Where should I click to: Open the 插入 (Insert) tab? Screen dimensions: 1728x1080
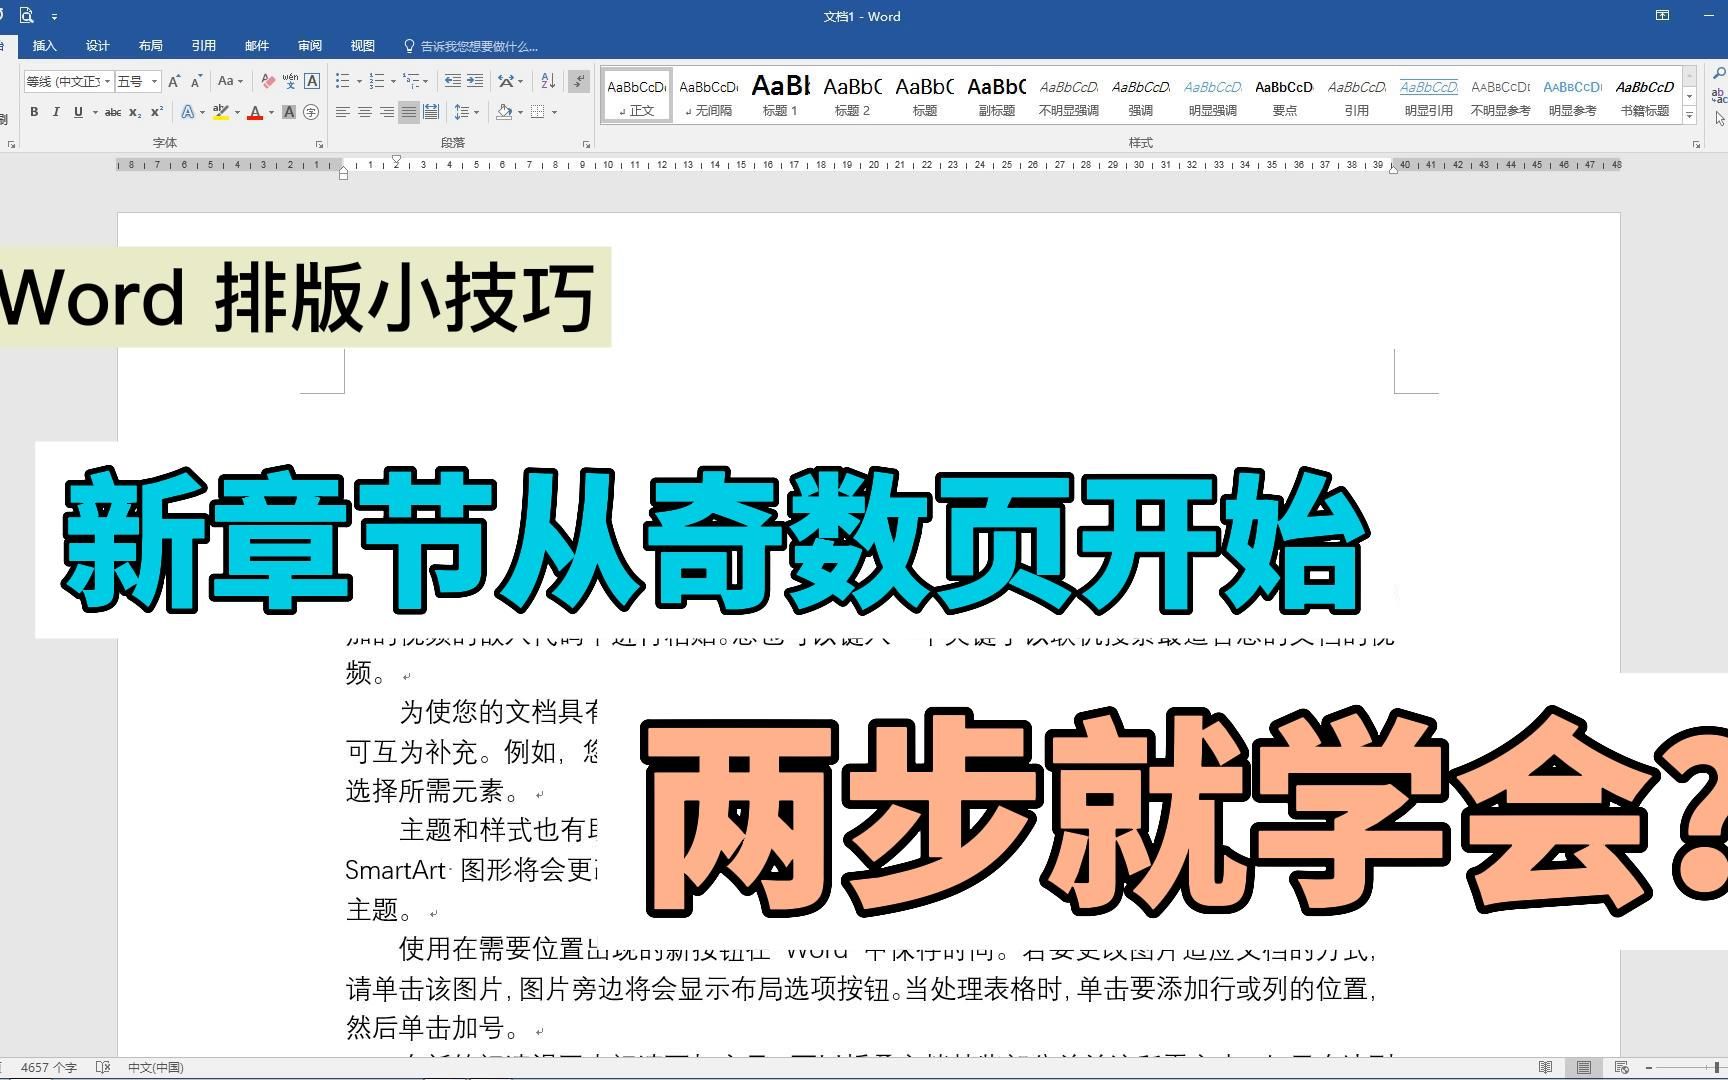tap(45, 46)
